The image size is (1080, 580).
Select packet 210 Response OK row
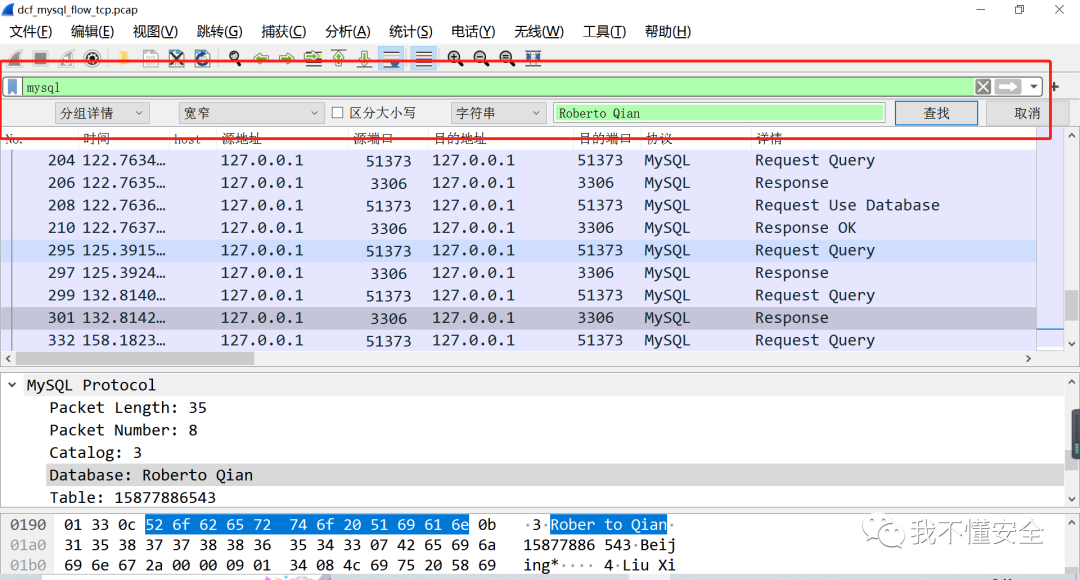tap(518, 228)
